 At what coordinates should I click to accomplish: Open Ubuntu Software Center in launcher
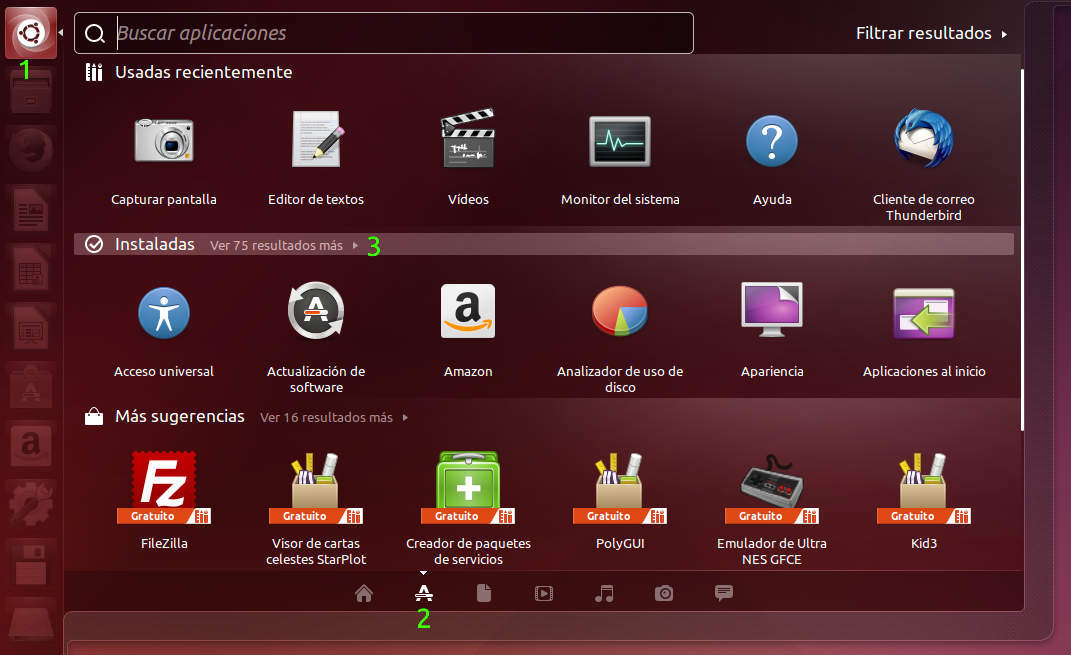tap(31, 387)
